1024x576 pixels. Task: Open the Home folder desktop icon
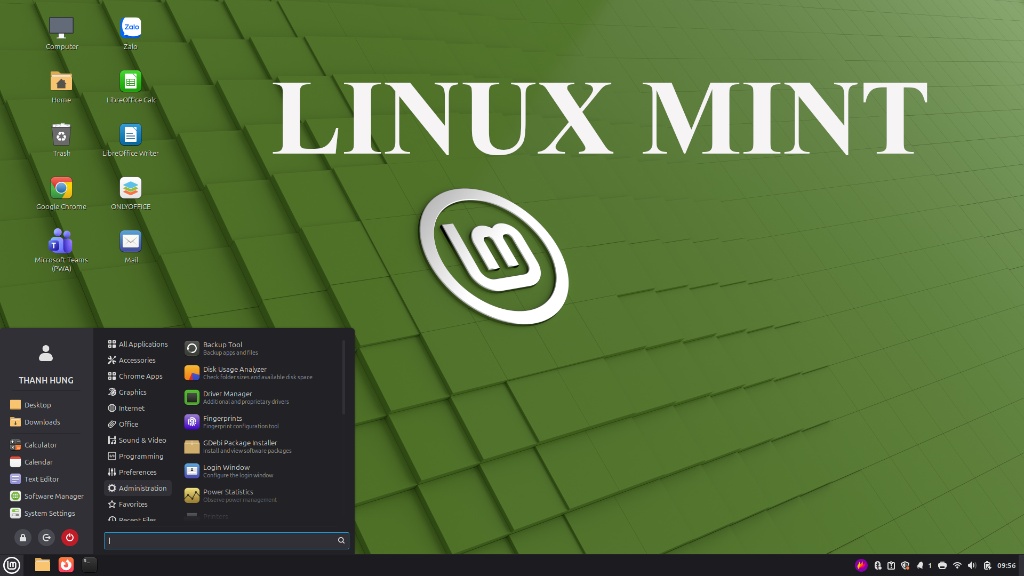pos(61,86)
